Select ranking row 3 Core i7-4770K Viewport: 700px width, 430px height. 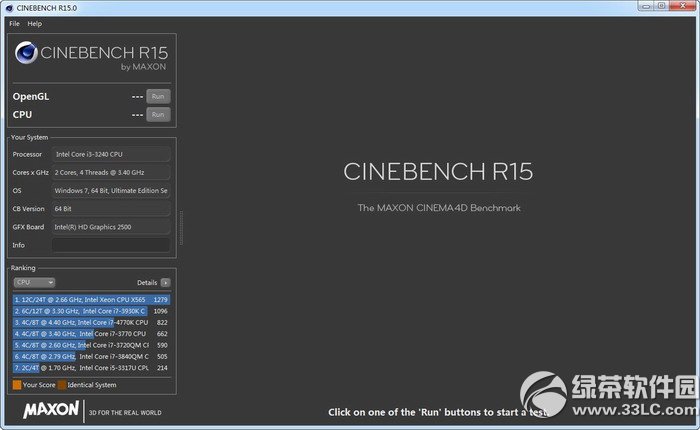[91, 322]
